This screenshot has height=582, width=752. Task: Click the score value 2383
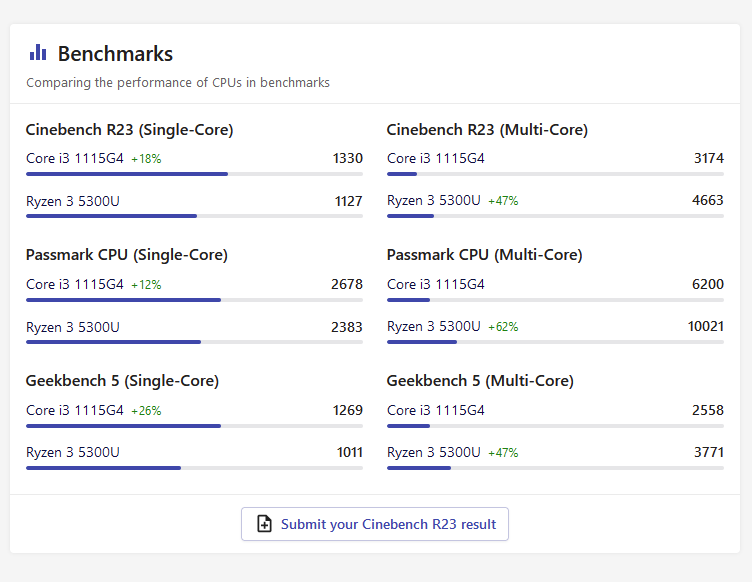click(x=347, y=327)
